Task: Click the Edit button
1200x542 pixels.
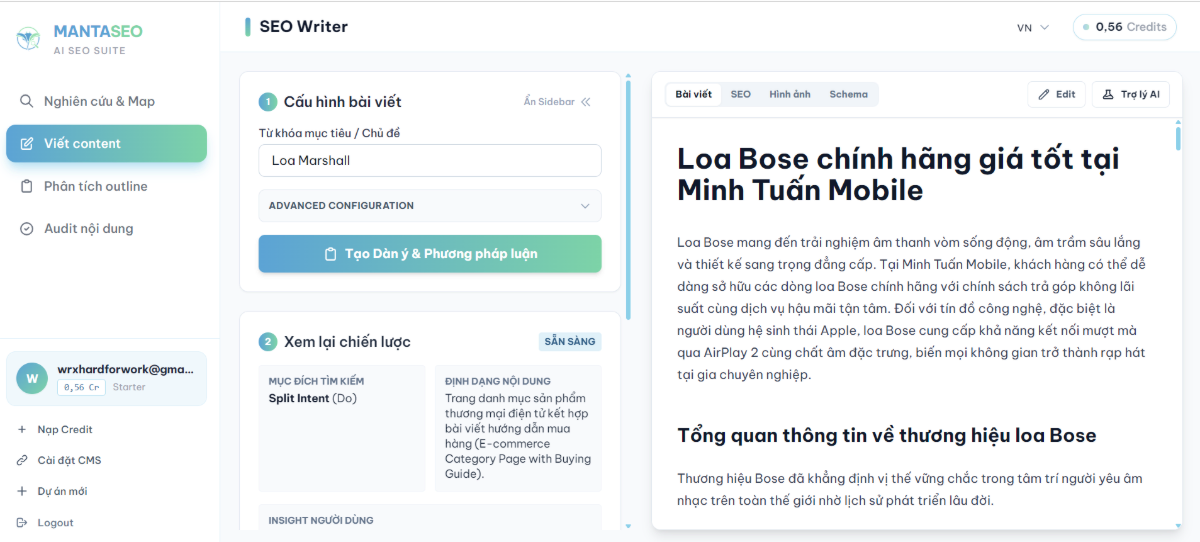Action: 1056,94
